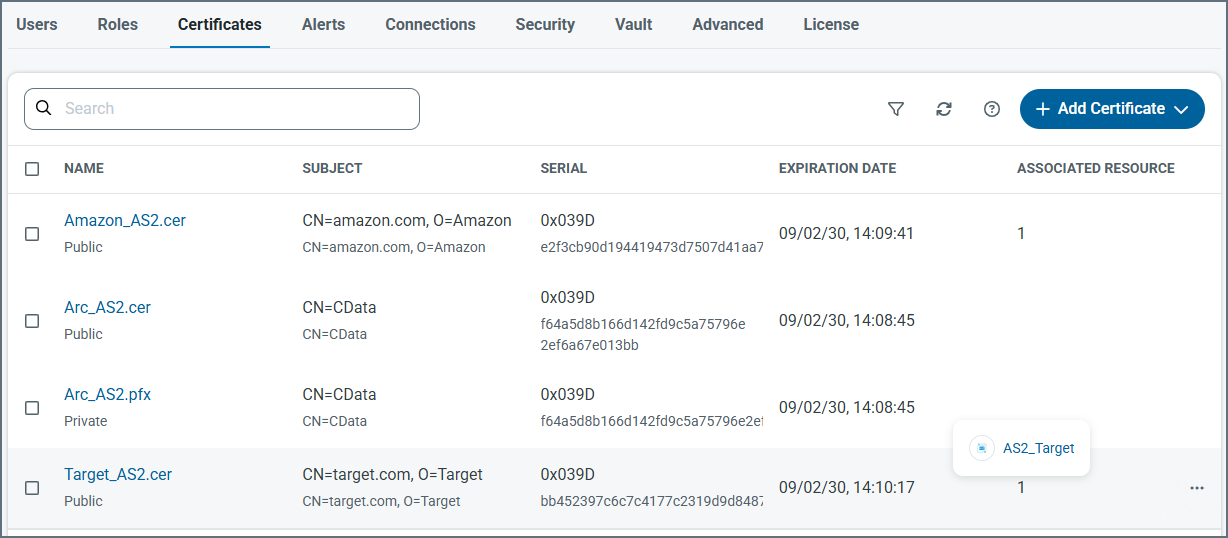
Task: Select the Arc_AS2.pfx row checkbox
Action: pos(32,408)
